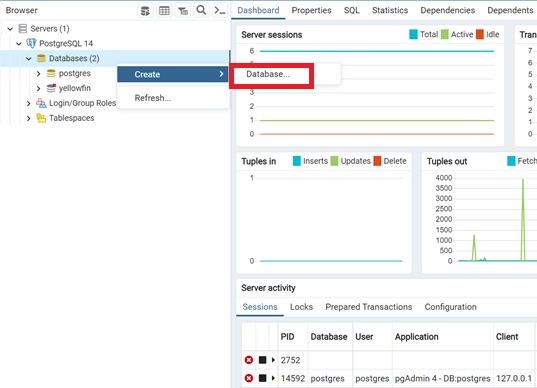537x388 pixels.
Task: Click the Server activity heading
Action: point(268,288)
